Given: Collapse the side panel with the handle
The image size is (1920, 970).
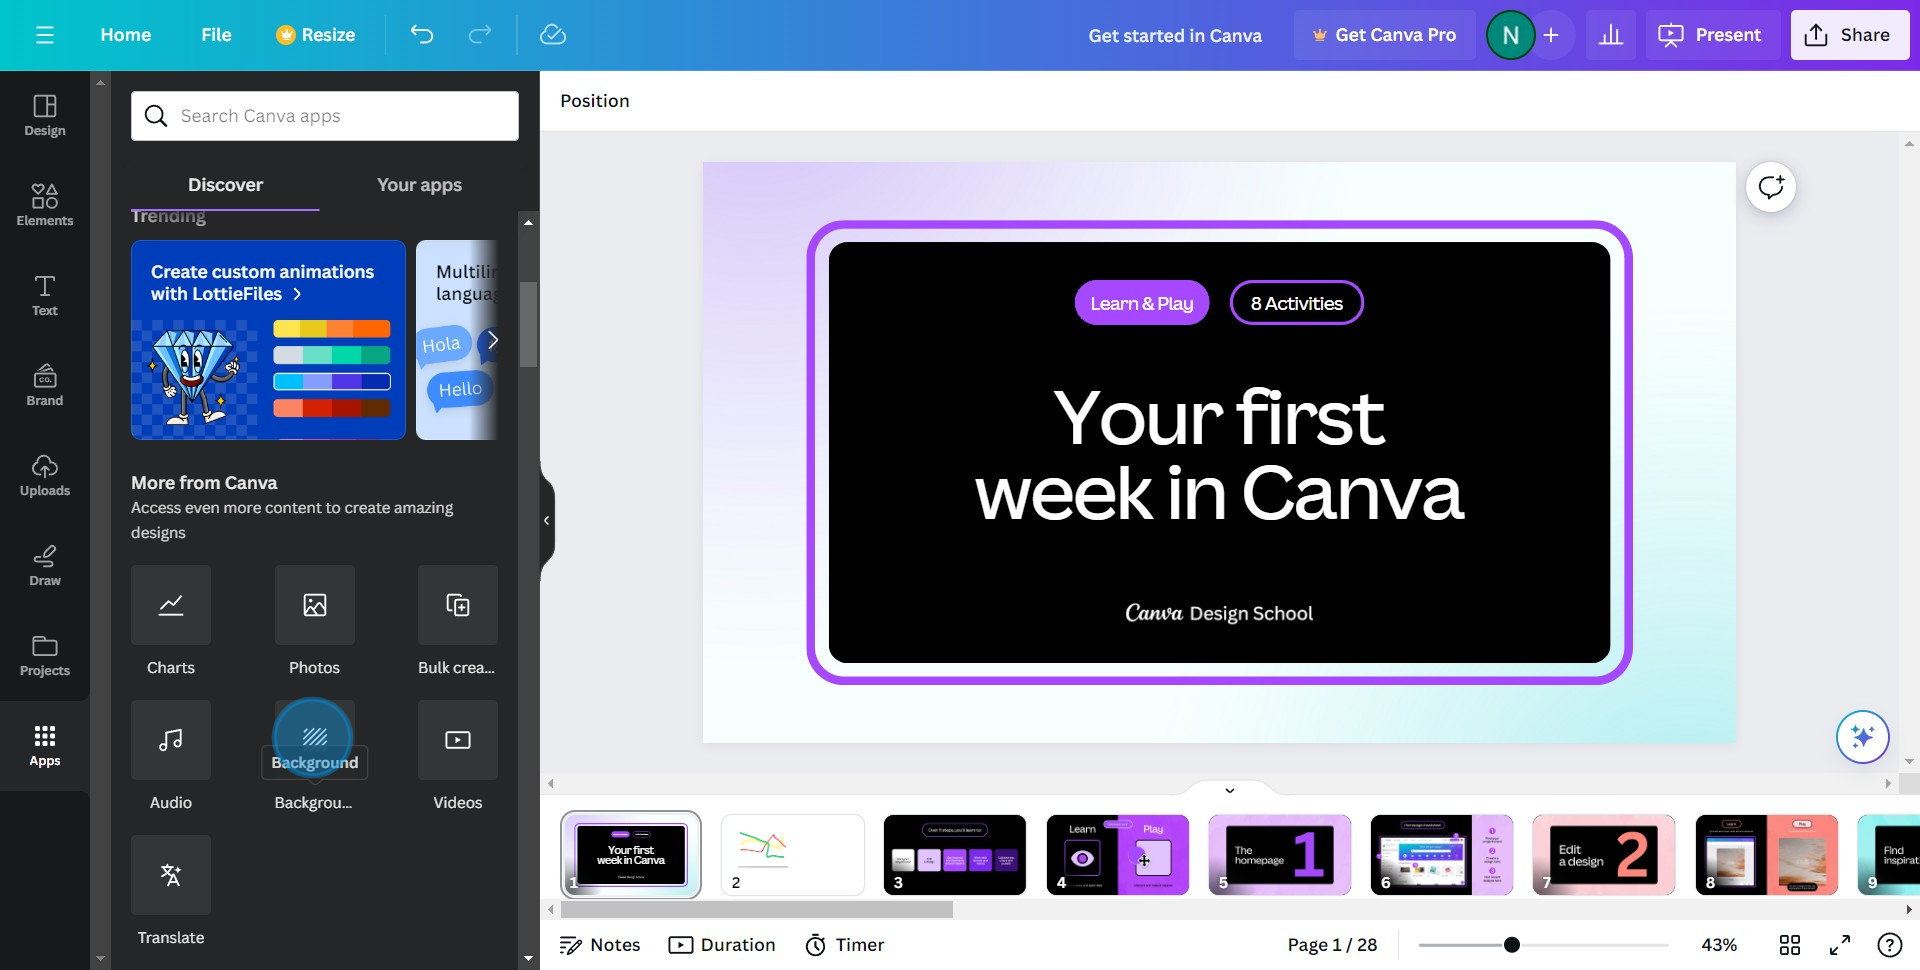Looking at the screenshot, I should [x=546, y=520].
